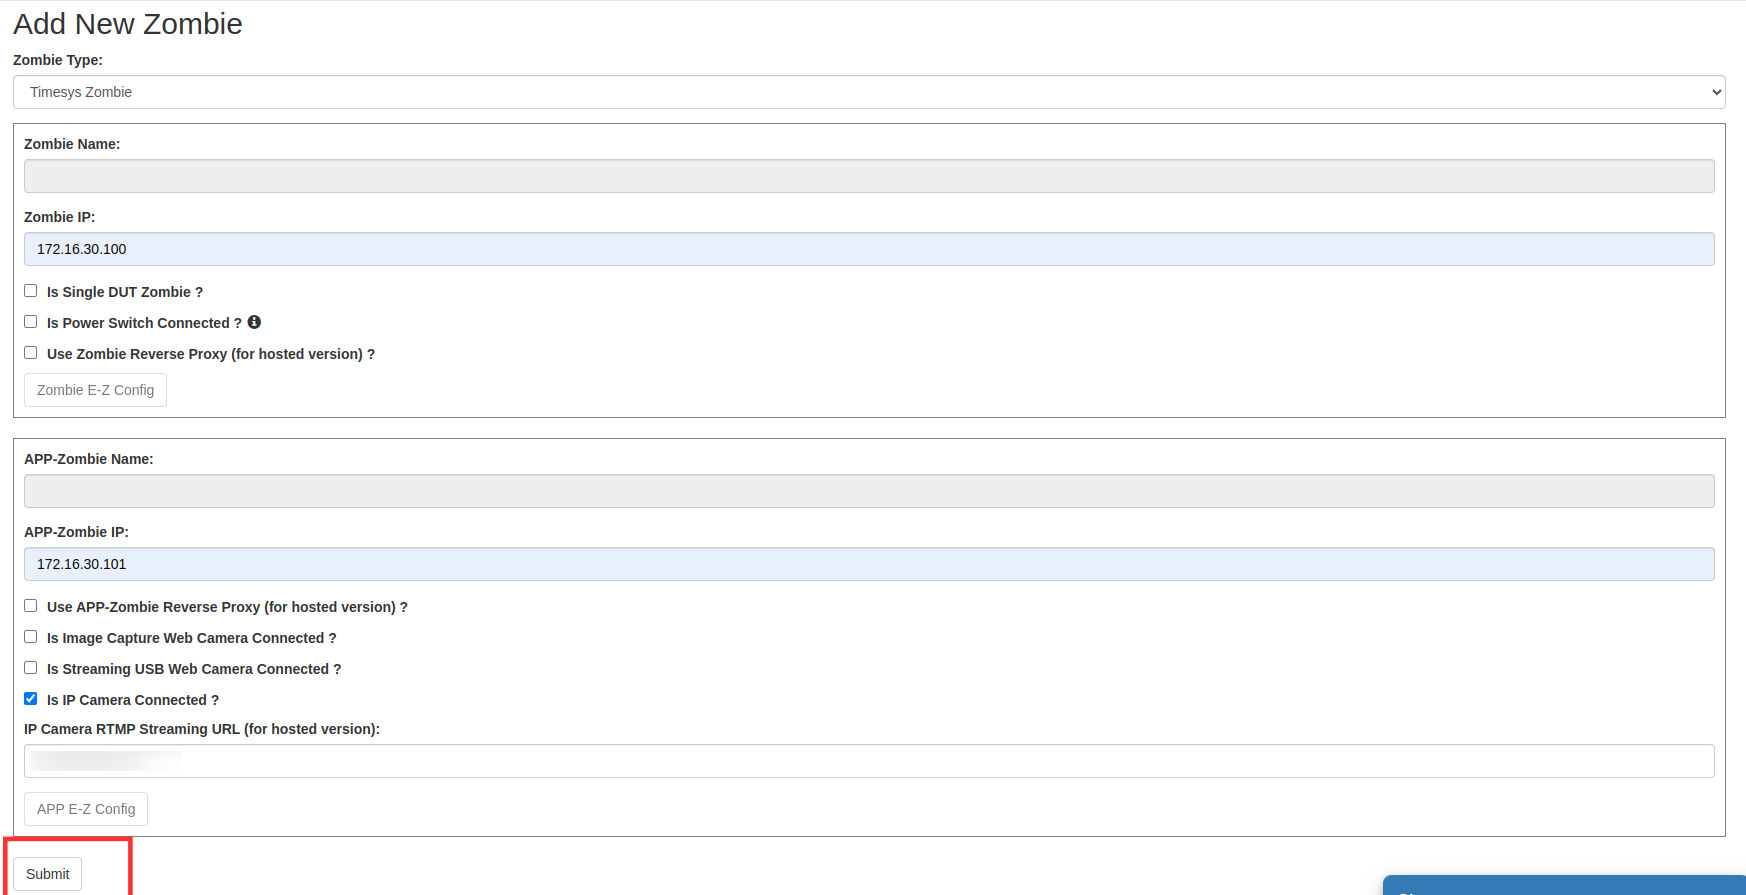The image size is (1746, 895).
Task: Click the Is IP Camera Connected label
Action: click(133, 700)
